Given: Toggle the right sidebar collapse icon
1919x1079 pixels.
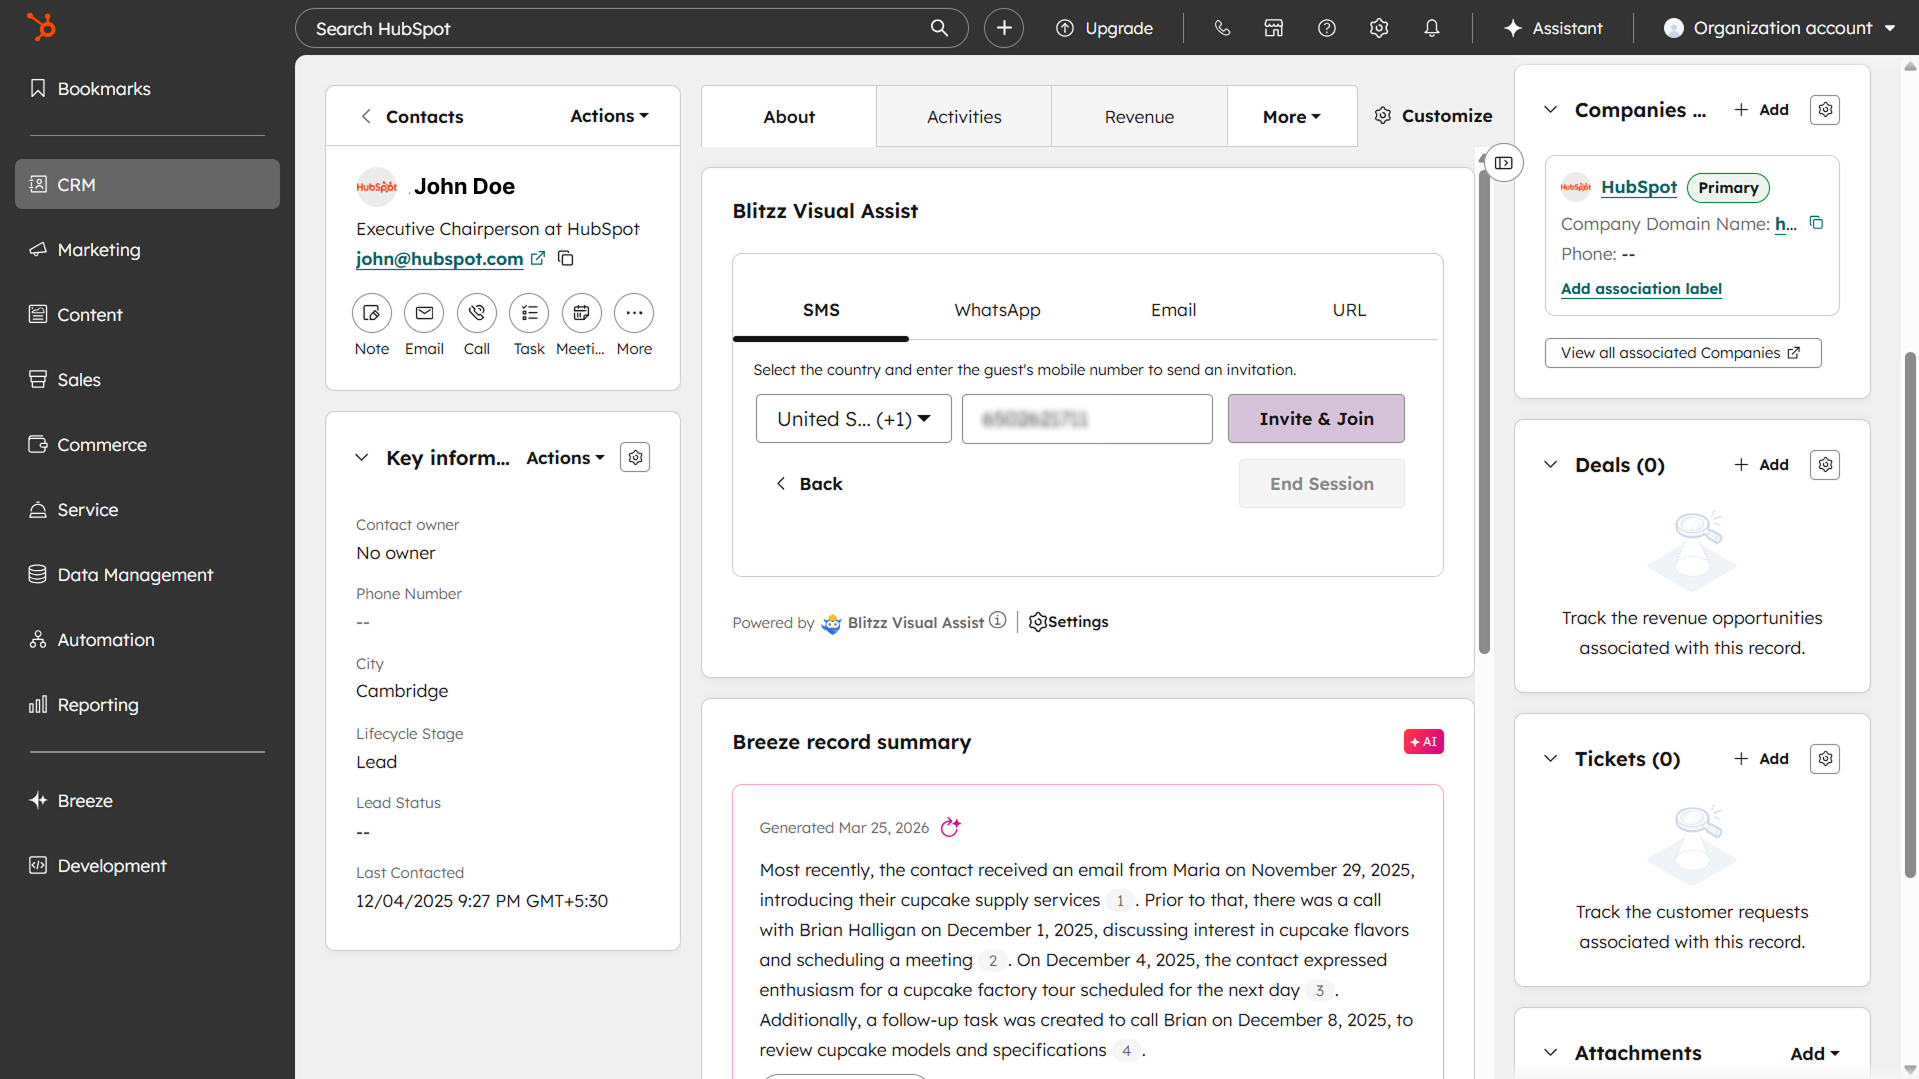Looking at the screenshot, I should (1504, 163).
